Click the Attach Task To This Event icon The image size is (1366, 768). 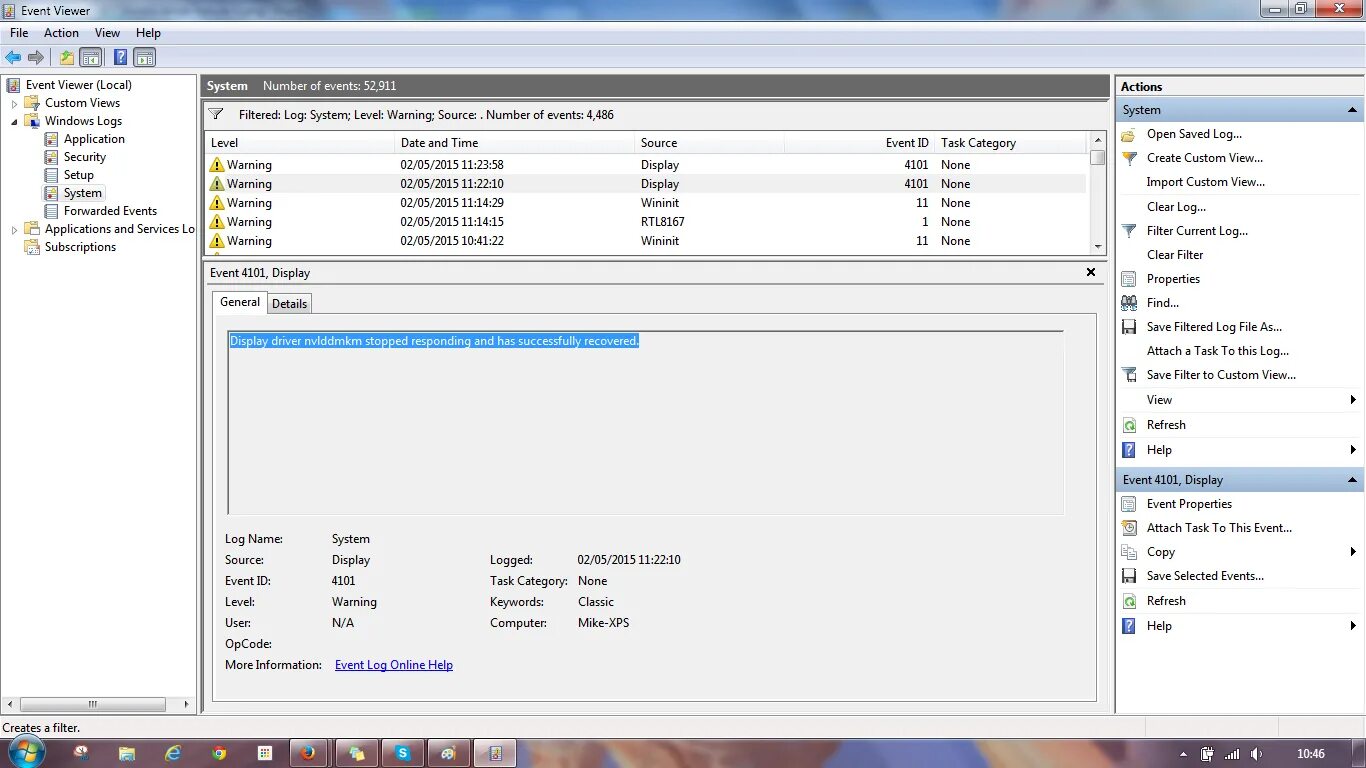(1129, 528)
